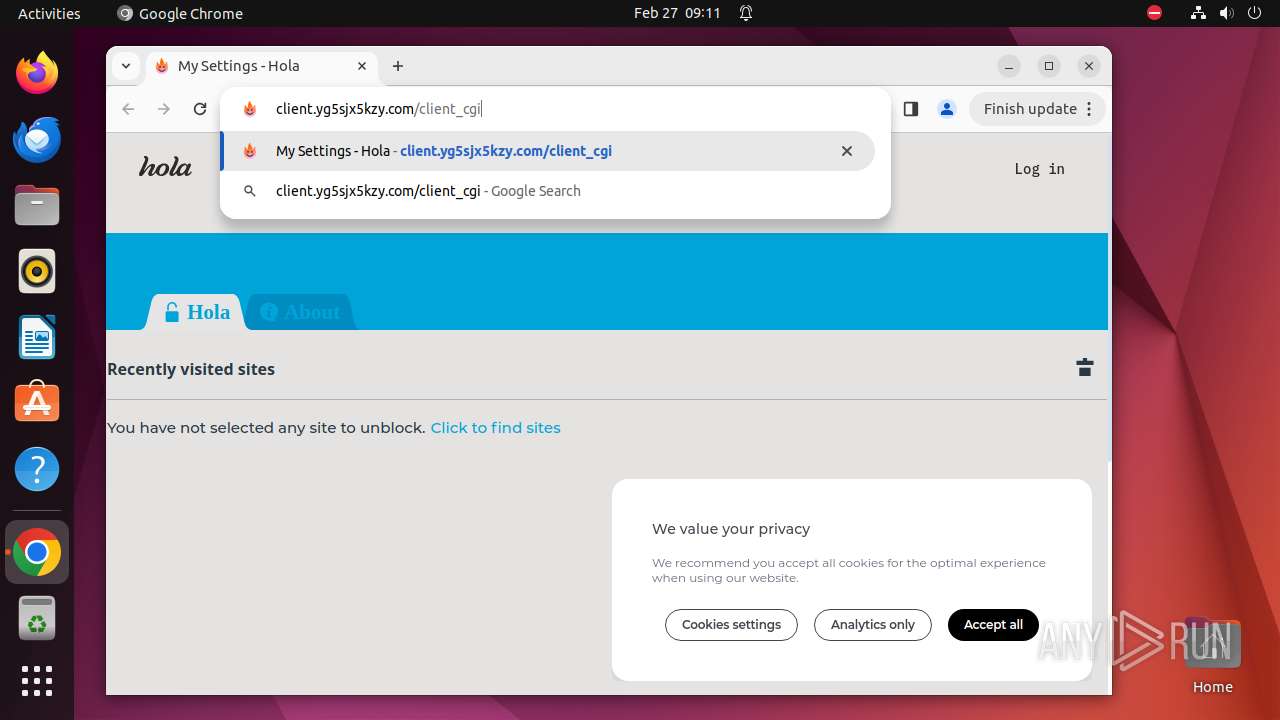
Task: Open network status icon in top bar
Action: pos(1198,13)
